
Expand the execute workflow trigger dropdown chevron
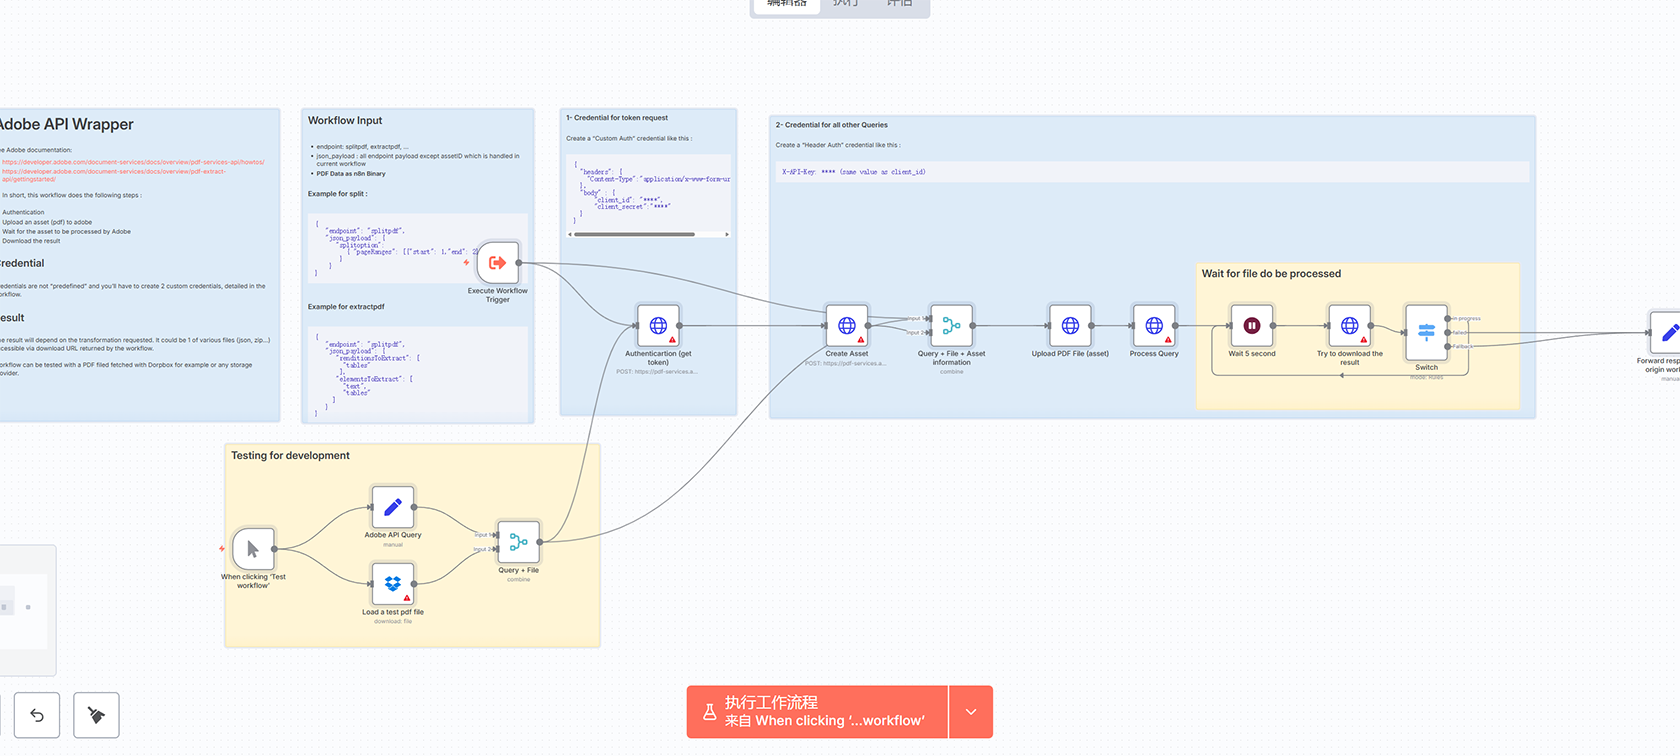pos(971,712)
